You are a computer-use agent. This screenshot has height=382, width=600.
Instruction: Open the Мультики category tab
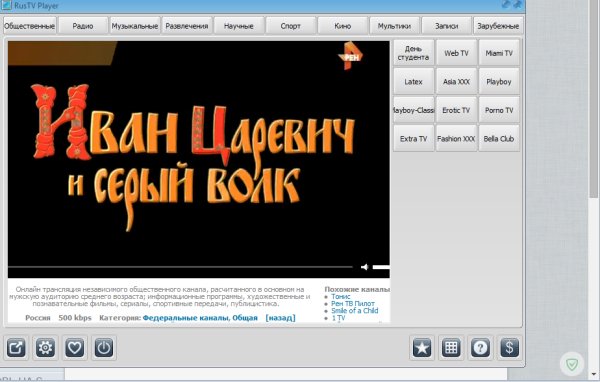(x=395, y=26)
